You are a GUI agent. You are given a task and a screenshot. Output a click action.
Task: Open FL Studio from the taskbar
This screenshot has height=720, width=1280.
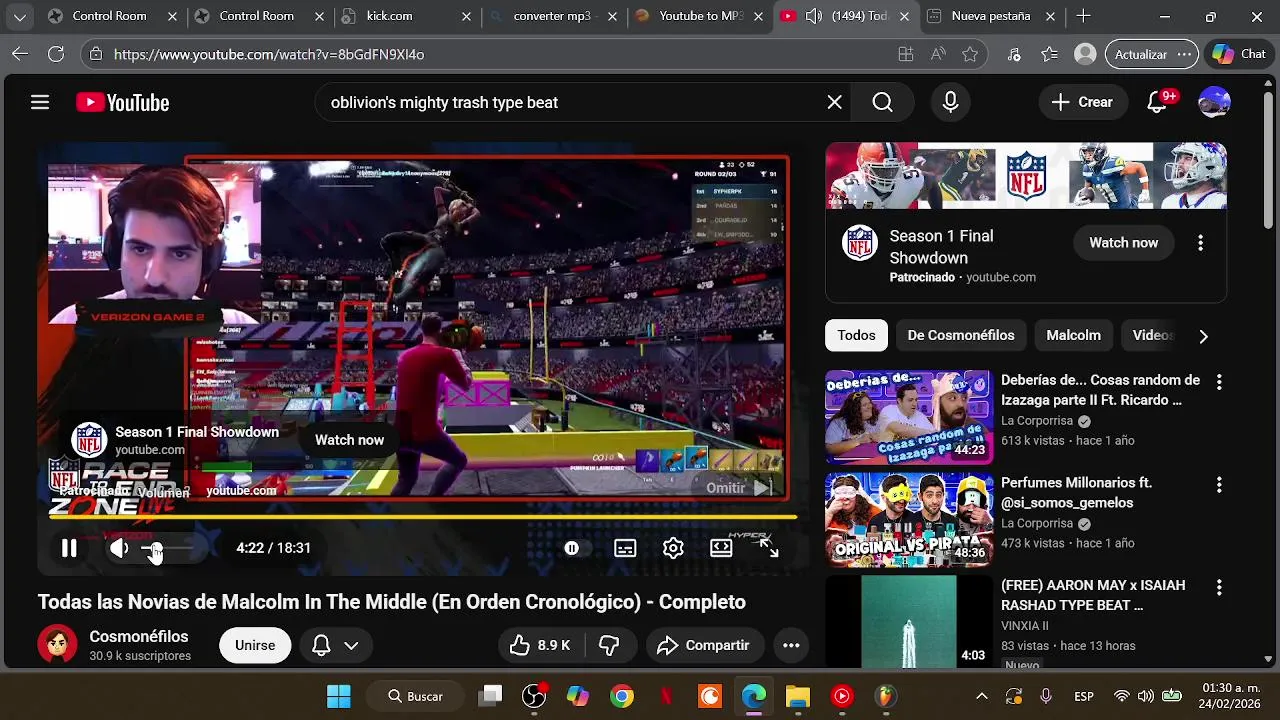click(886, 696)
